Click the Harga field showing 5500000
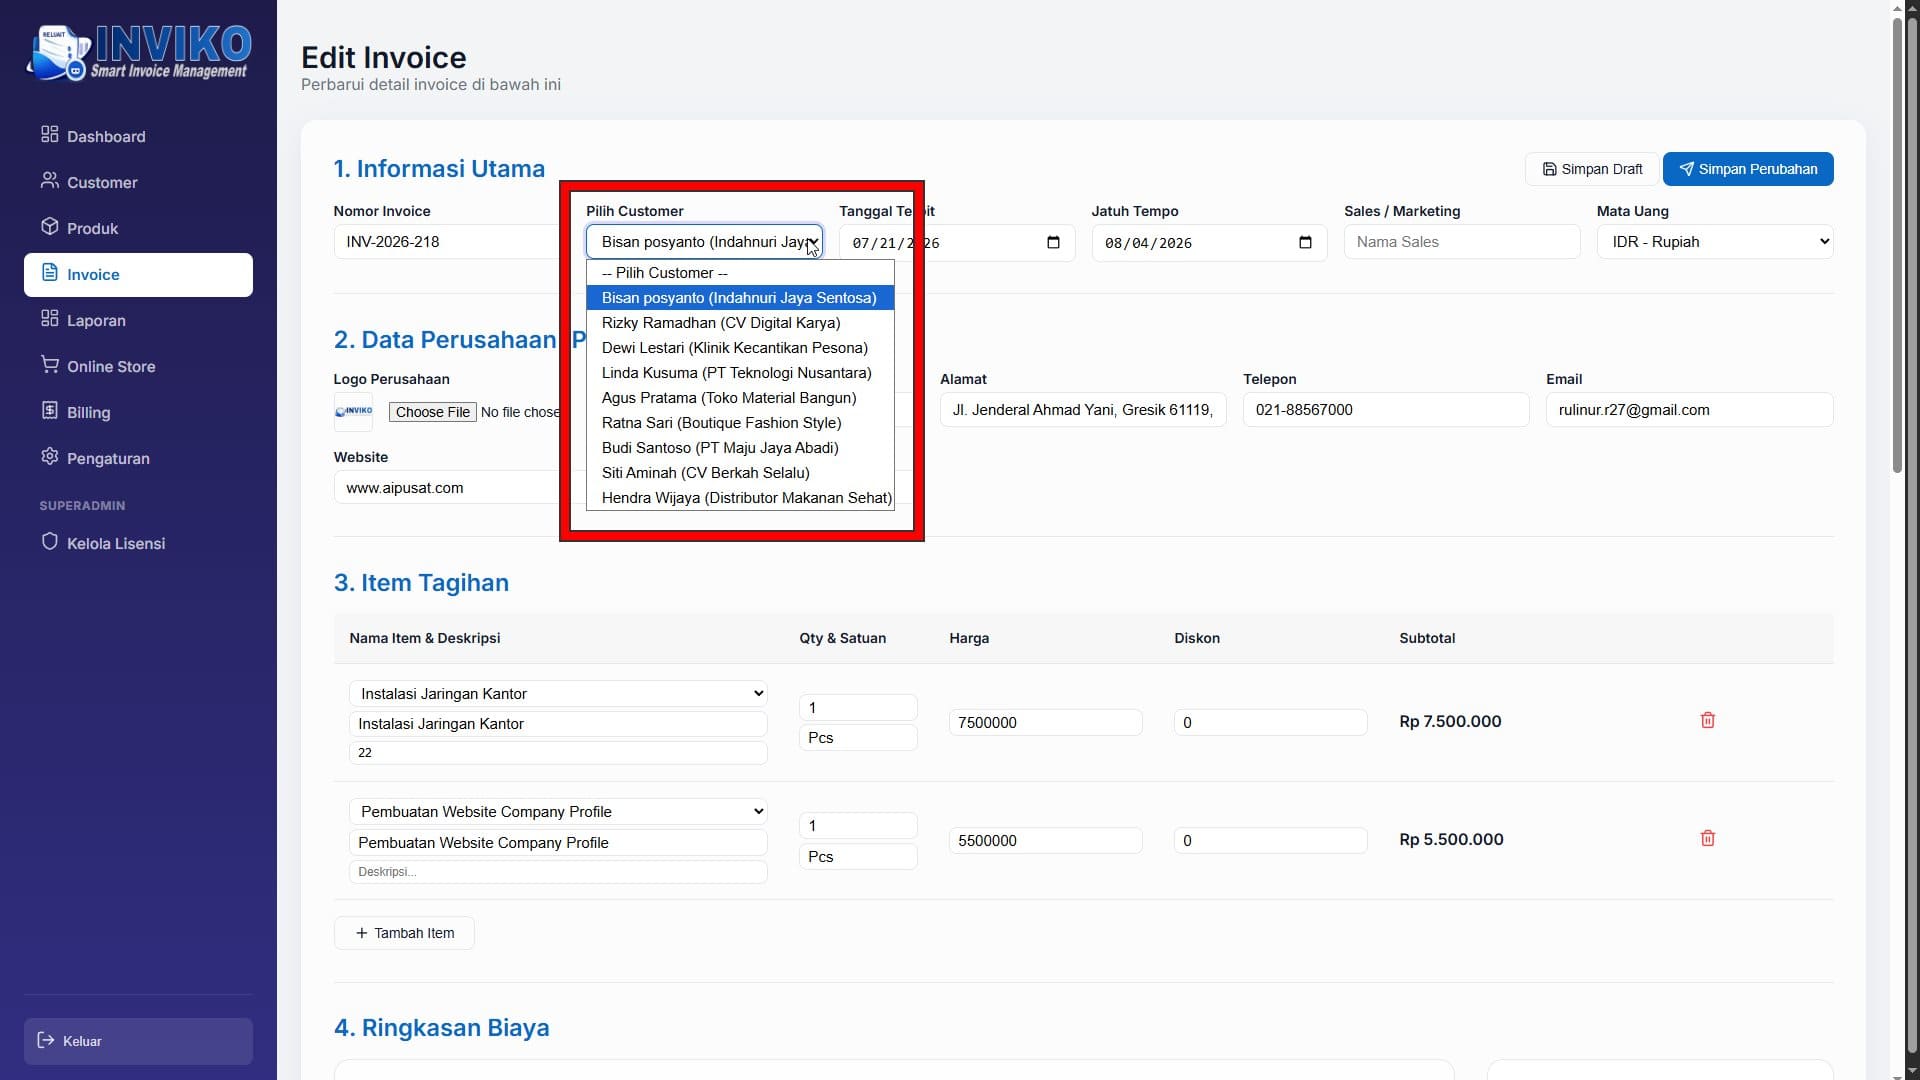 point(1045,840)
